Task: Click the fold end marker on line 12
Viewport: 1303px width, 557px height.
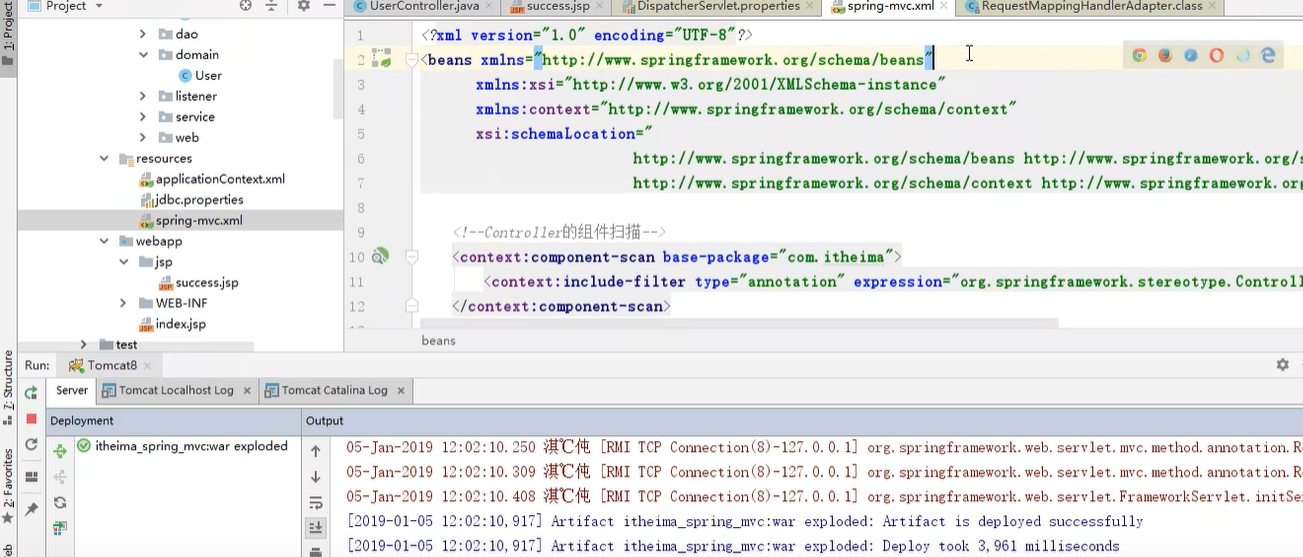Action: tap(411, 307)
